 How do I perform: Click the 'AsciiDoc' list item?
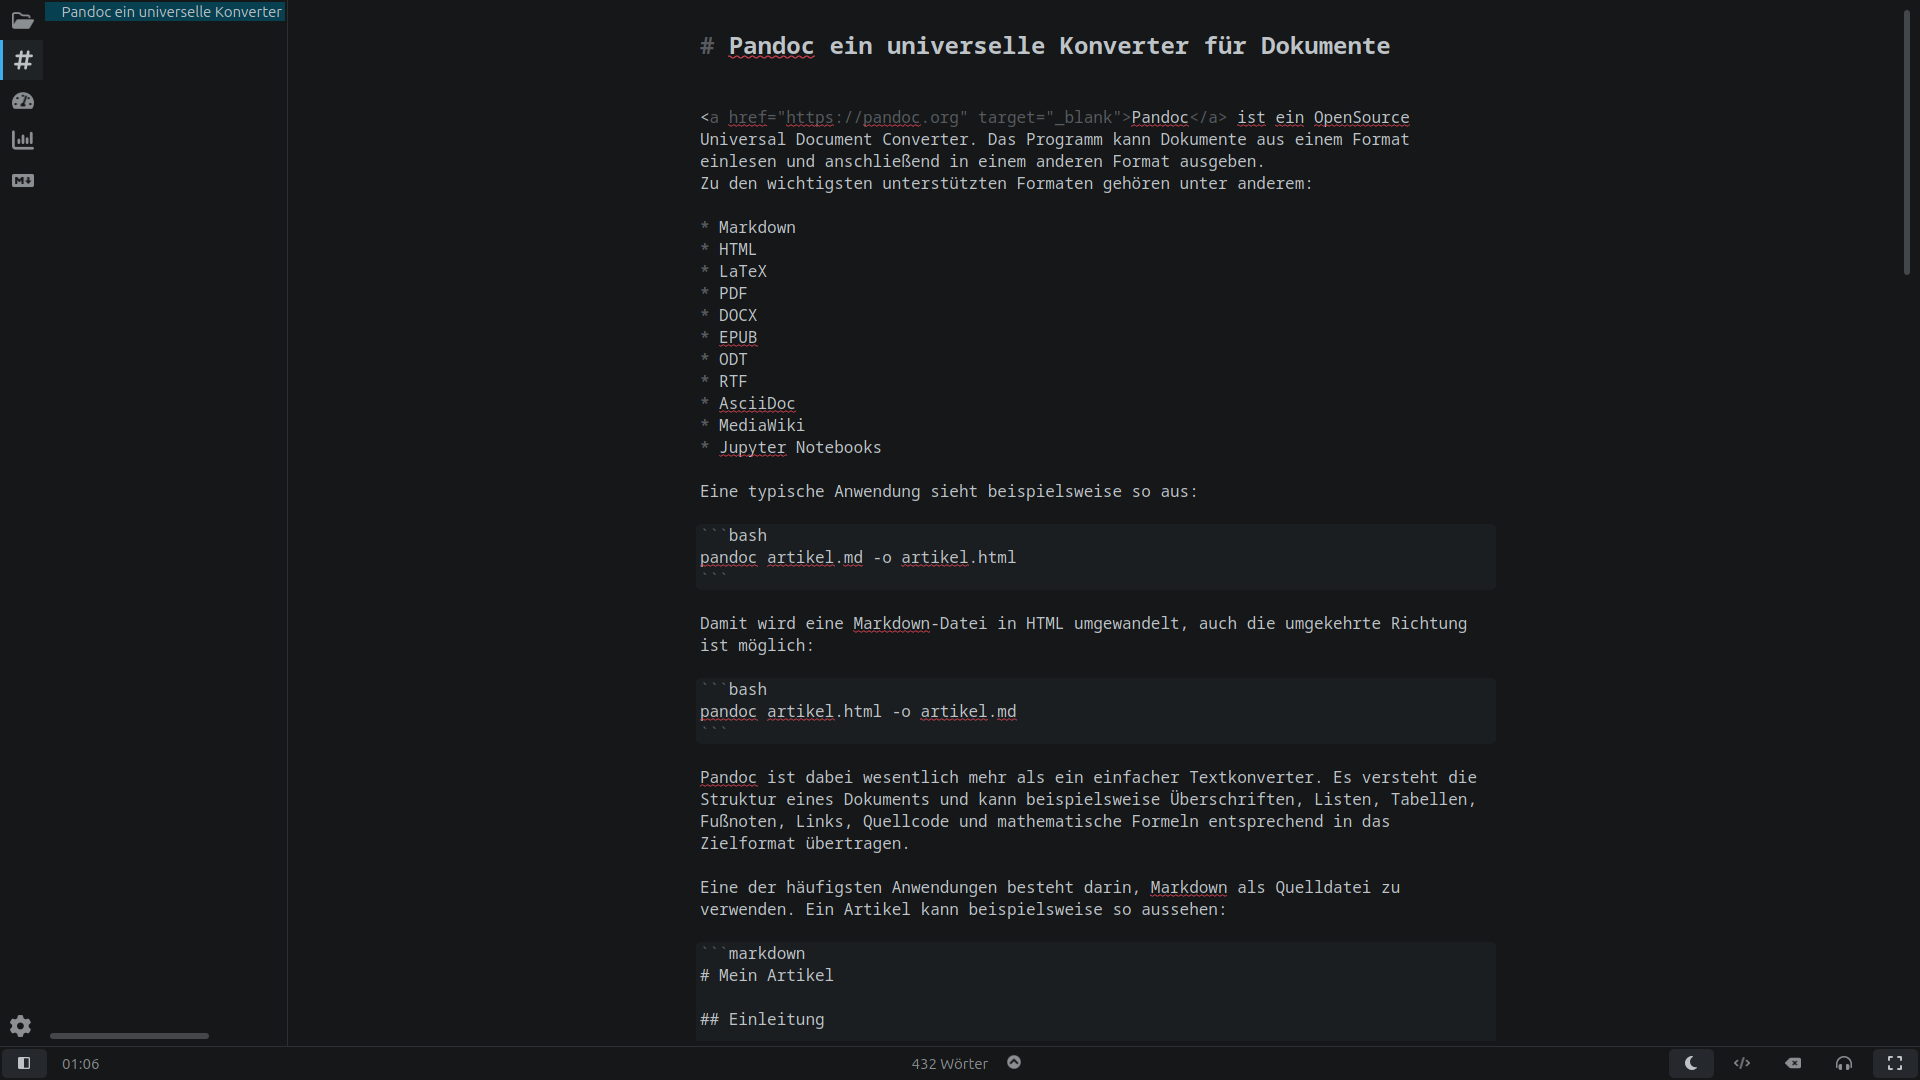coord(756,403)
